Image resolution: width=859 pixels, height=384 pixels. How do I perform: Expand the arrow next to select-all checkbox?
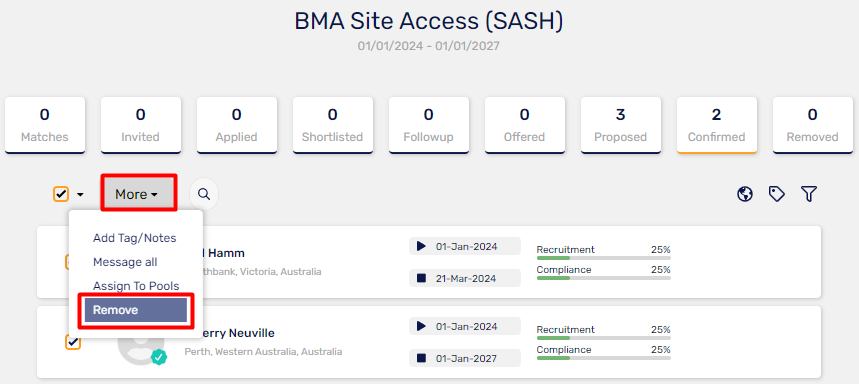tap(81, 194)
